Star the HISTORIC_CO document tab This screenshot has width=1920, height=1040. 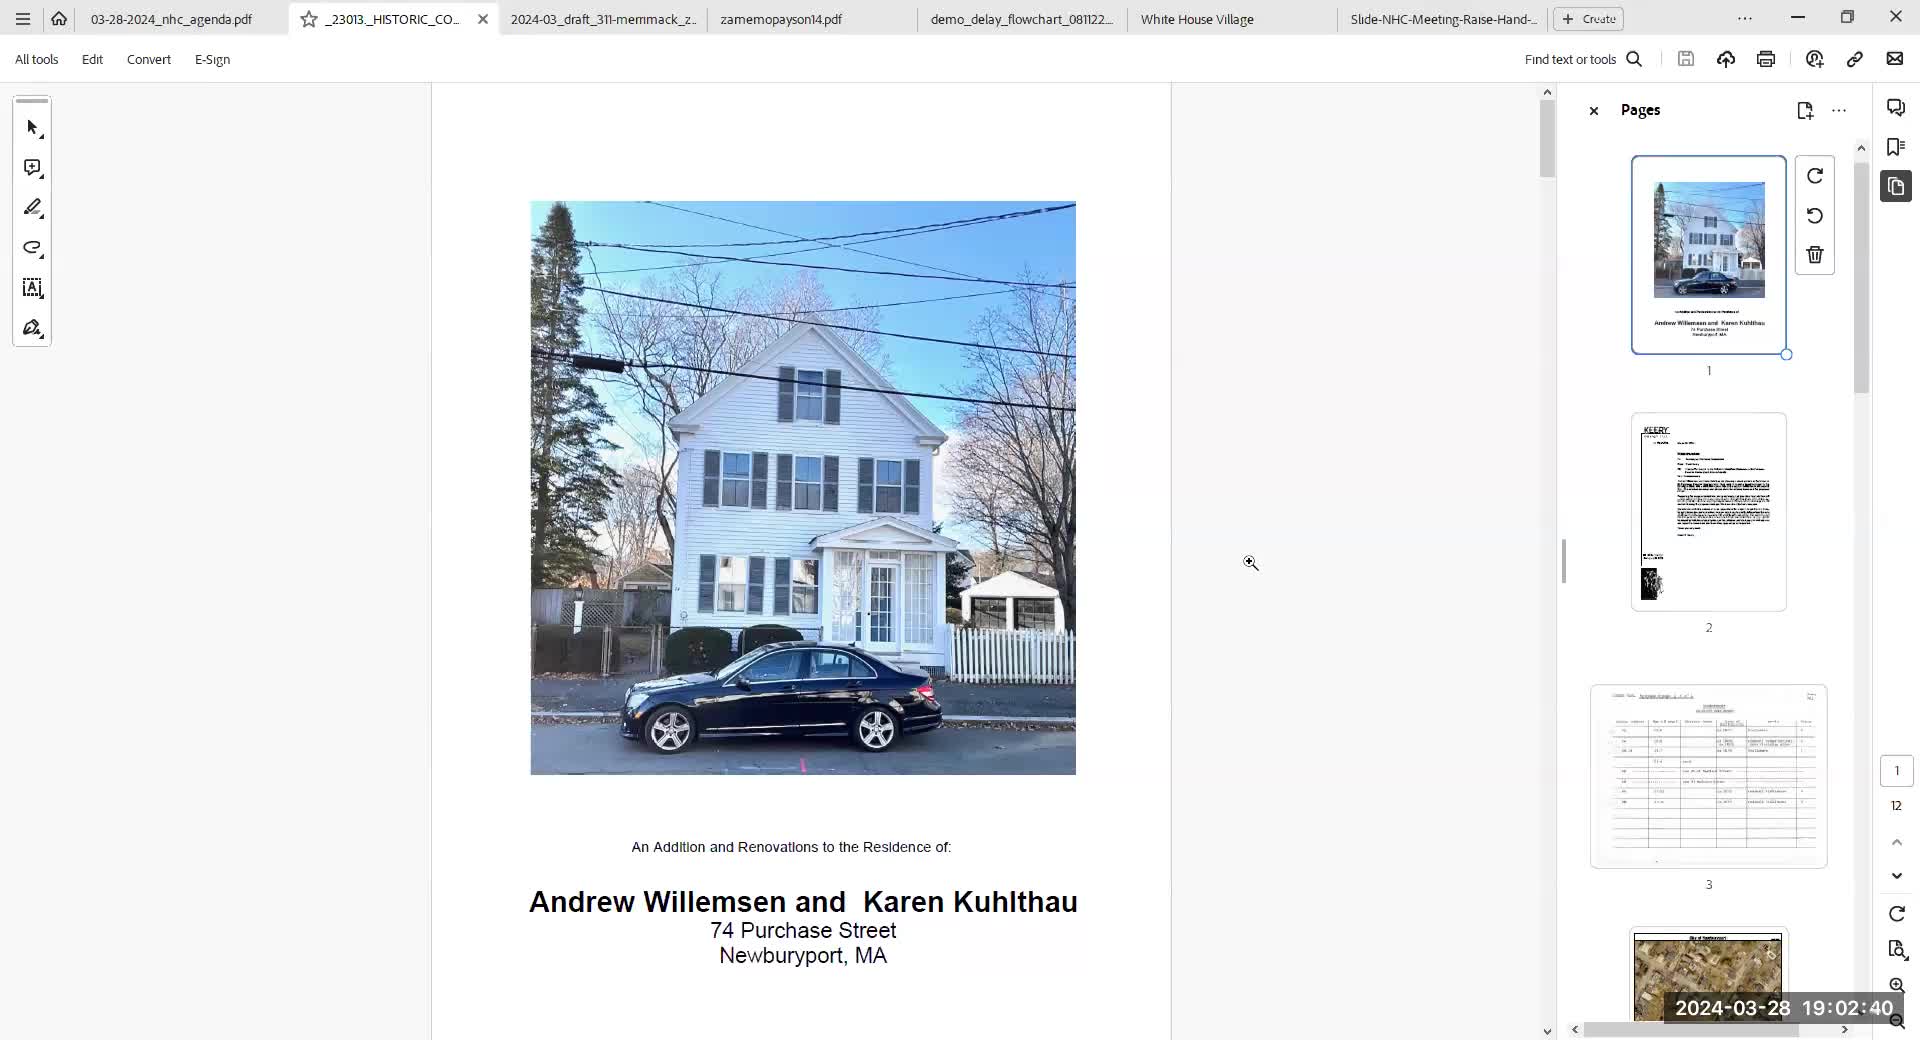[309, 19]
